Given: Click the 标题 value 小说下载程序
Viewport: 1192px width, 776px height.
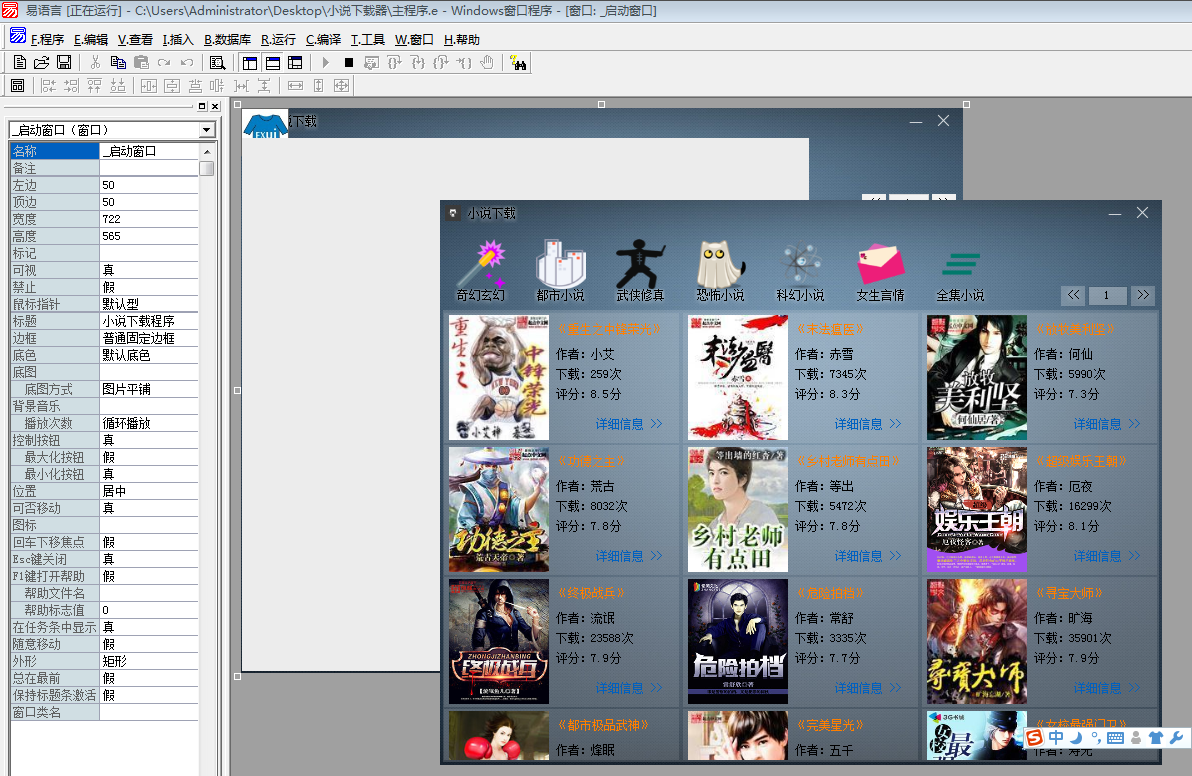Looking at the screenshot, I should click(149, 321).
